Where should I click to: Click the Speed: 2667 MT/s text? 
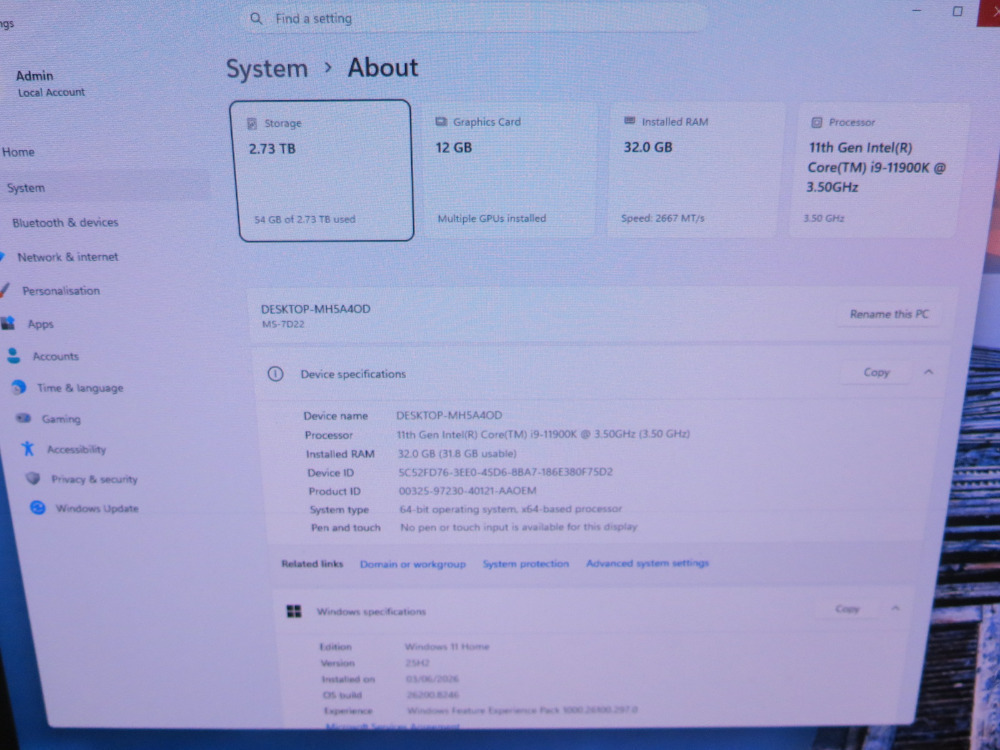pos(663,218)
